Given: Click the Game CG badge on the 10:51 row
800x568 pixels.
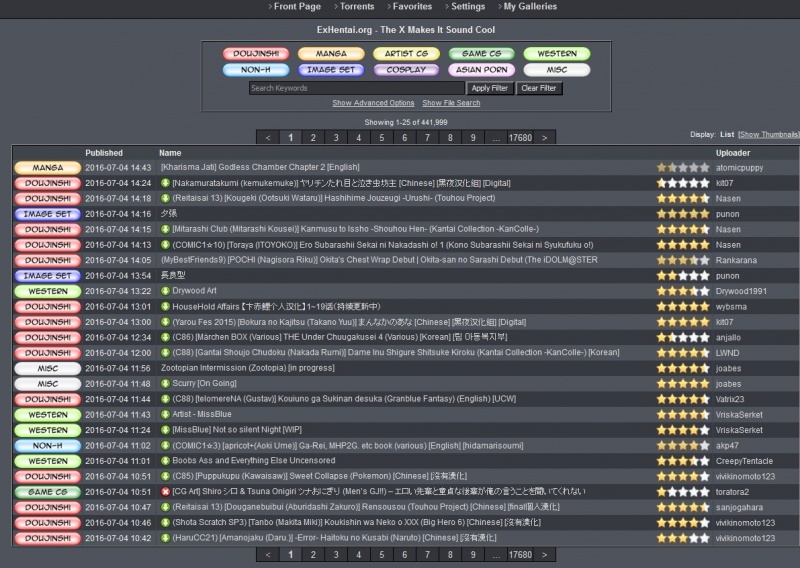Looking at the screenshot, I should pyautogui.click(x=47, y=492).
